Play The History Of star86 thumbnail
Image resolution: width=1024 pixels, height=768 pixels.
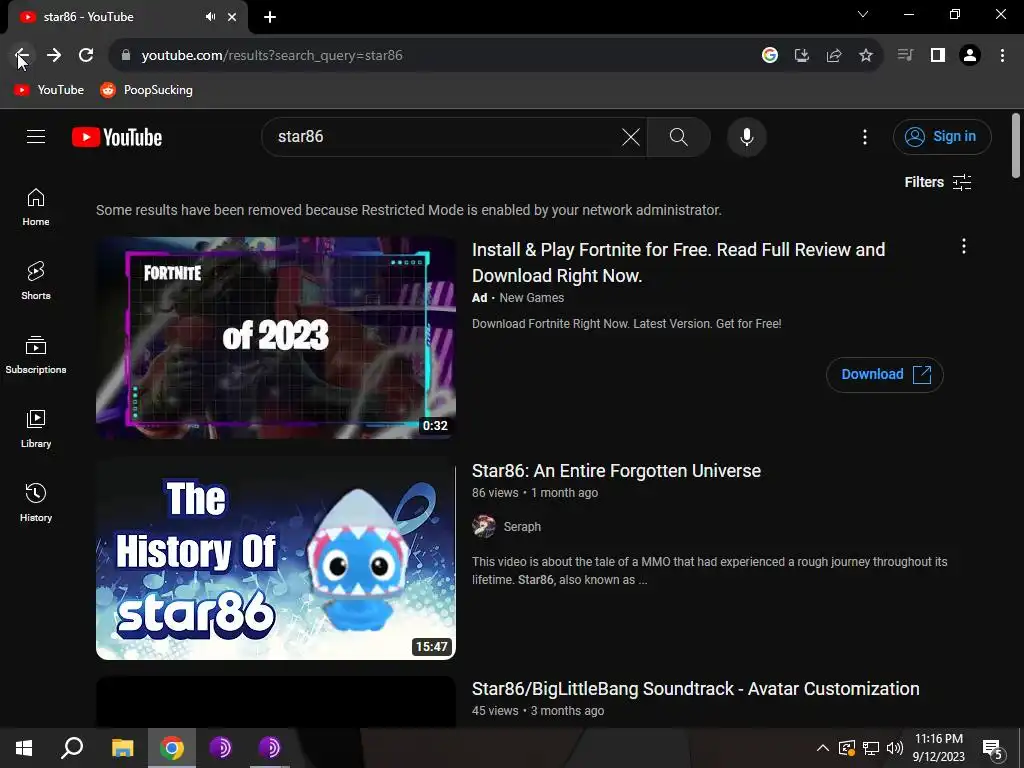point(276,560)
